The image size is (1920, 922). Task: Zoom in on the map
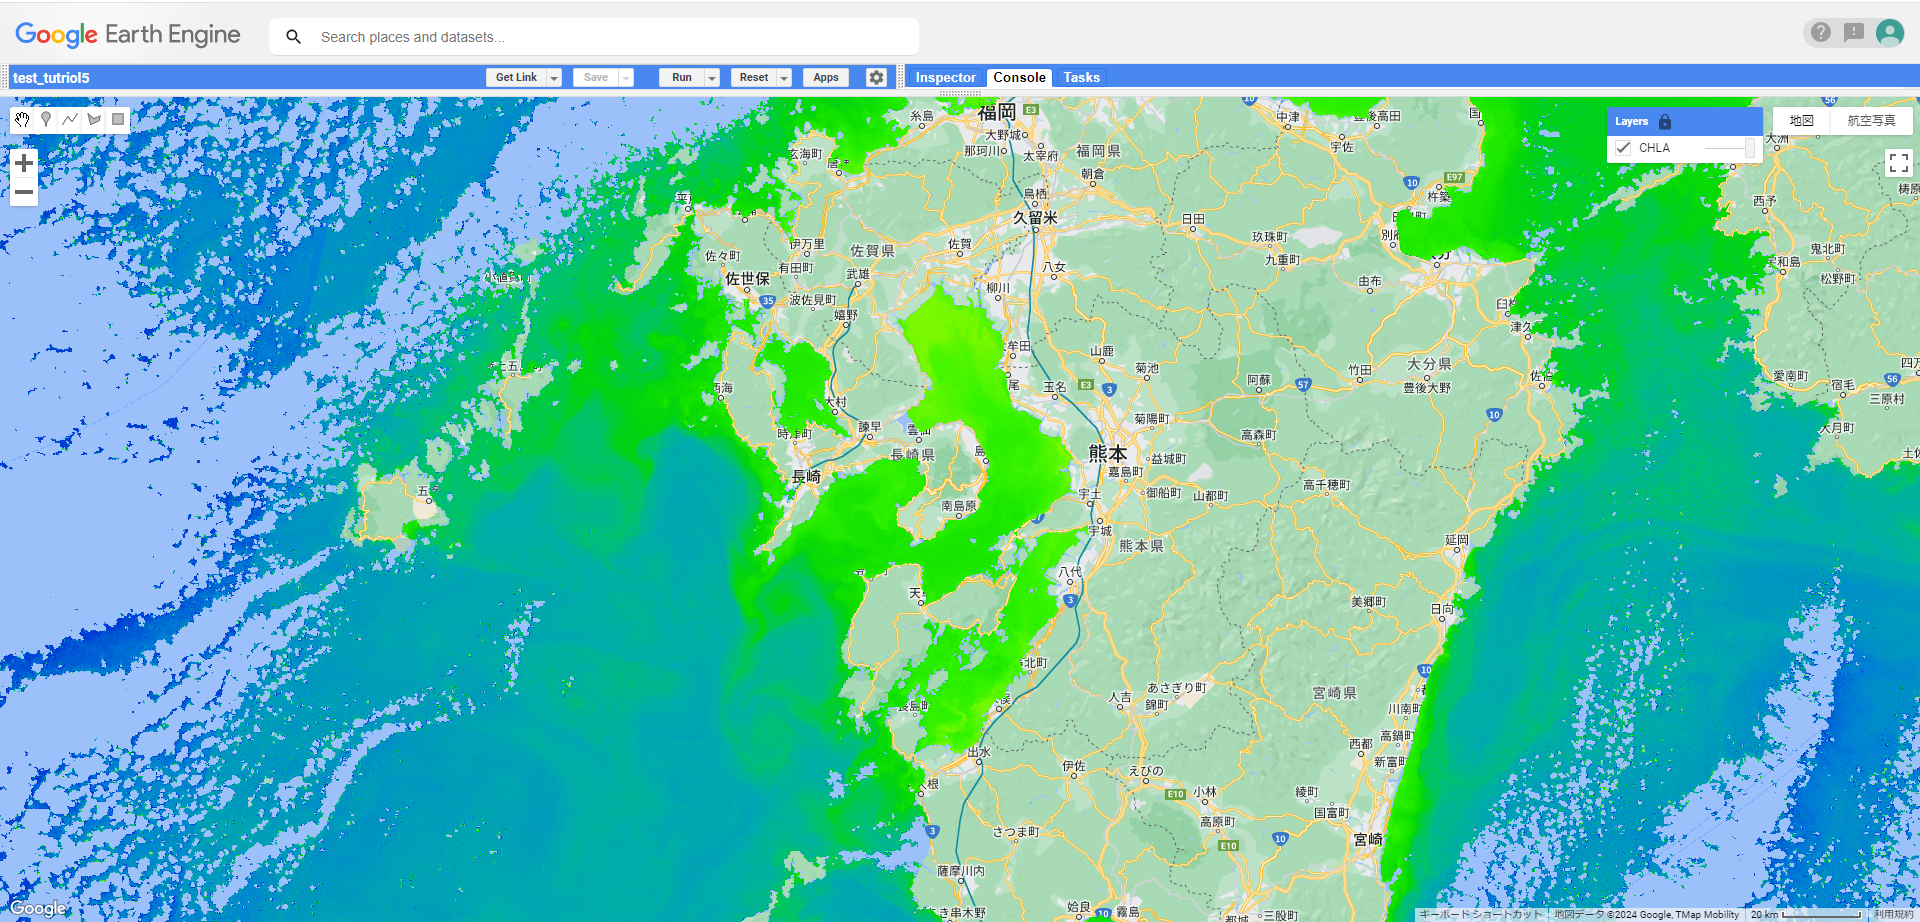click(24, 163)
